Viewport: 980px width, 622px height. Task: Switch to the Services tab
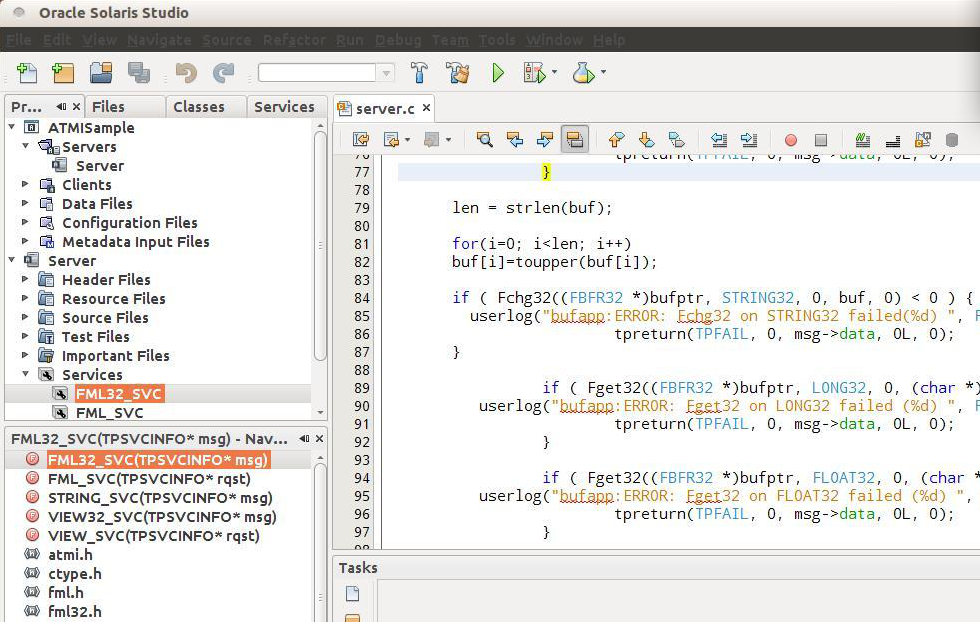point(287,107)
